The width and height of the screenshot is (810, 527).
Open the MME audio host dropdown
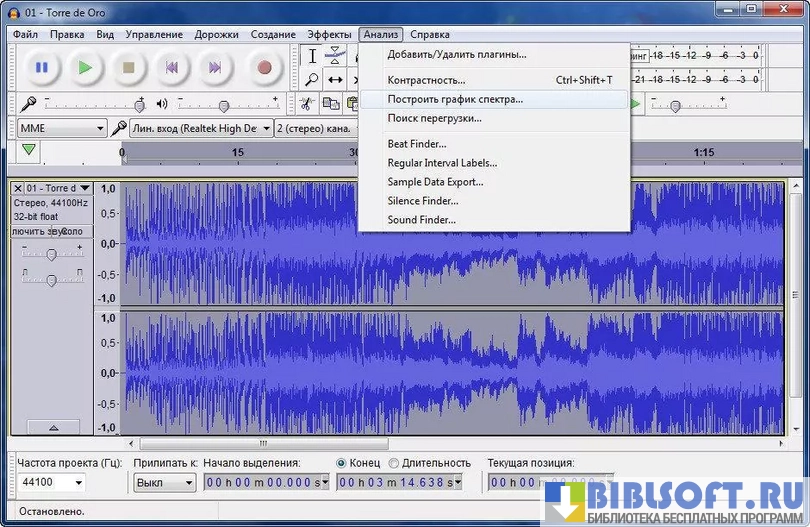coord(62,128)
